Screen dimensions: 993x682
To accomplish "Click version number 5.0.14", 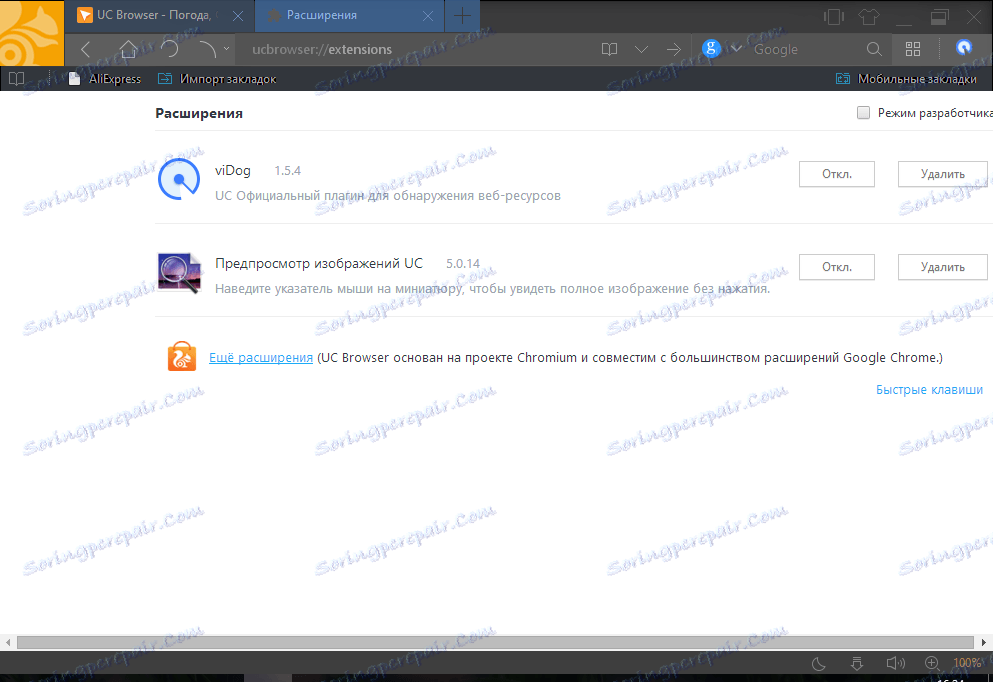I will 463,263.
